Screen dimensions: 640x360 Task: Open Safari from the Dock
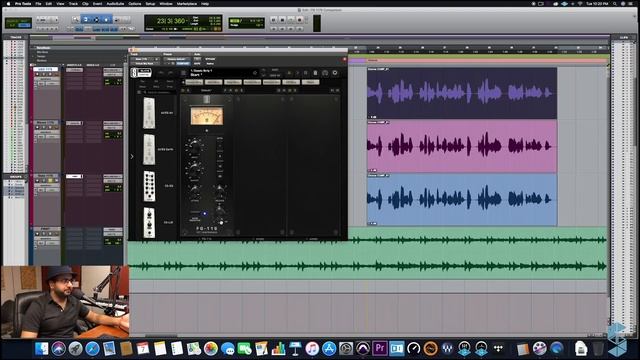pyautogui.click(x=92, y=349)
